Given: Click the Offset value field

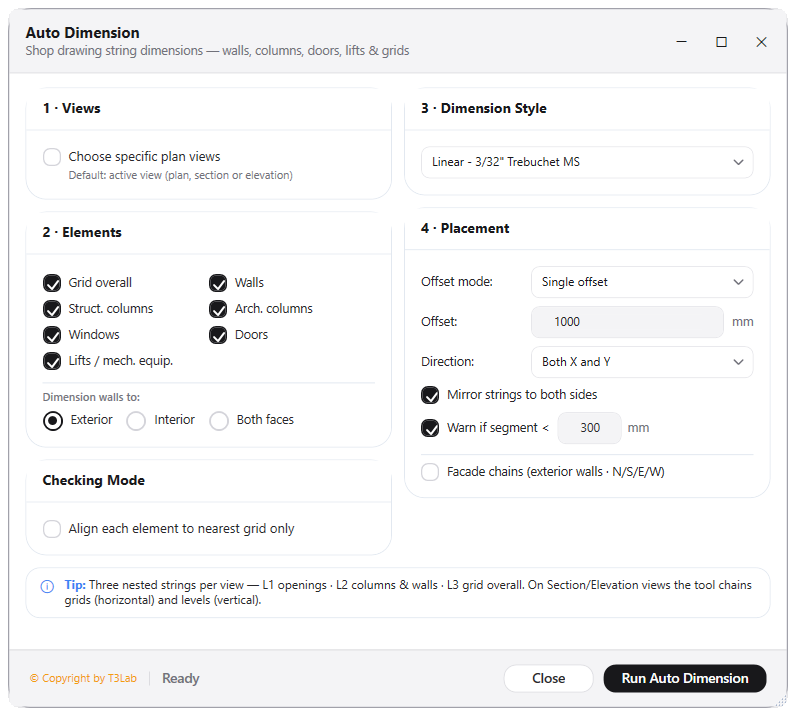Looking at the screenshot, I should tap(627, 322).
